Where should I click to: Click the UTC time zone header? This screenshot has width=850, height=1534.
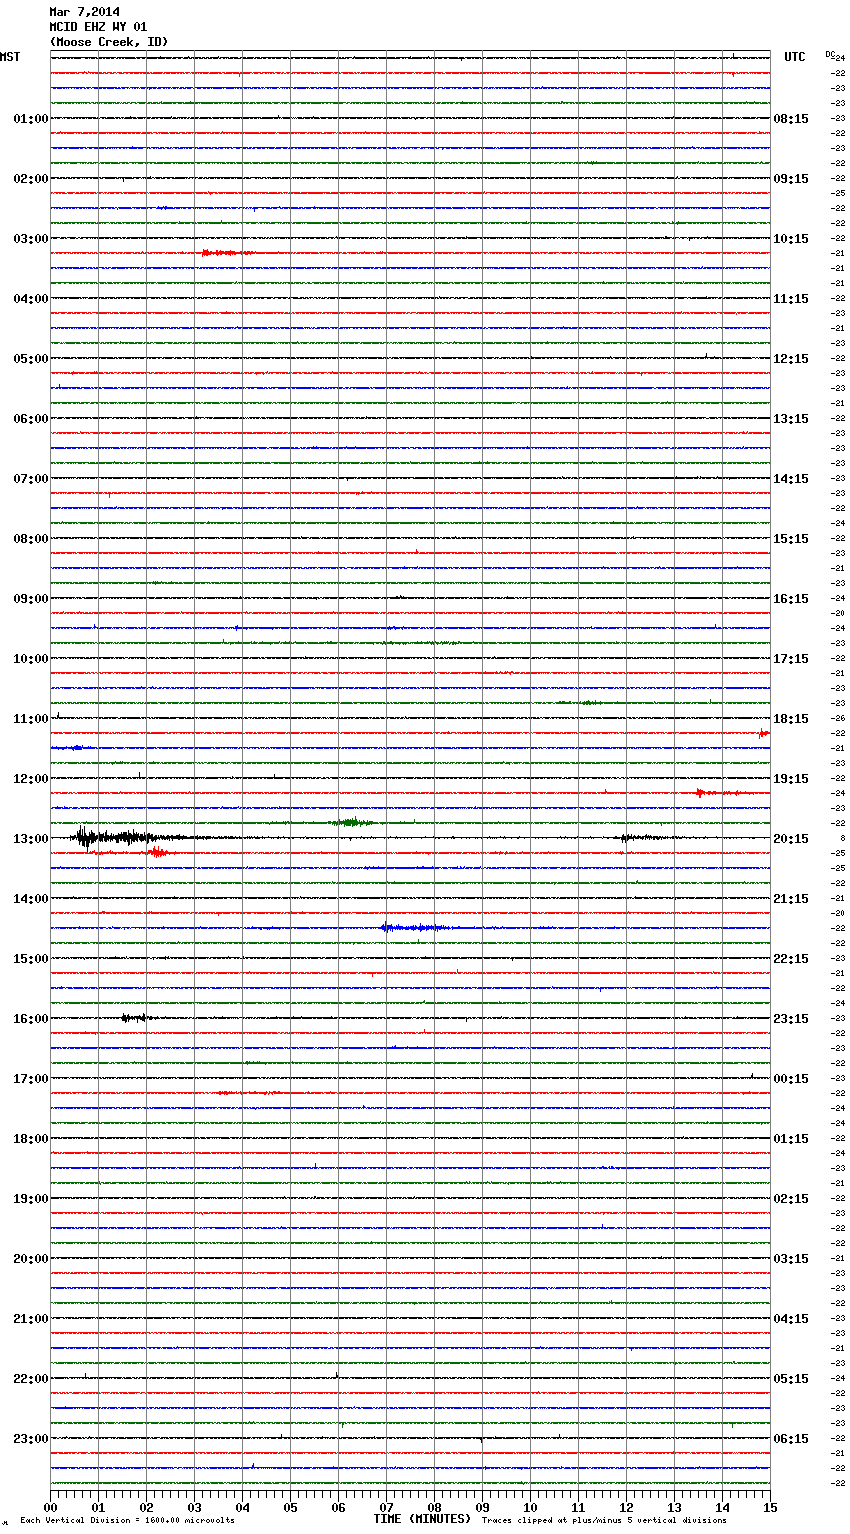click(795, 57)
